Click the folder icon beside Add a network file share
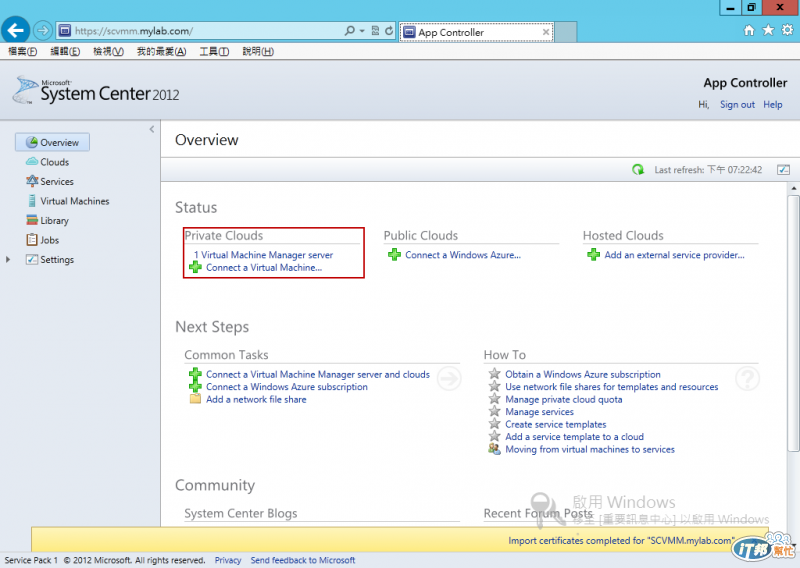 pos(195,399)
